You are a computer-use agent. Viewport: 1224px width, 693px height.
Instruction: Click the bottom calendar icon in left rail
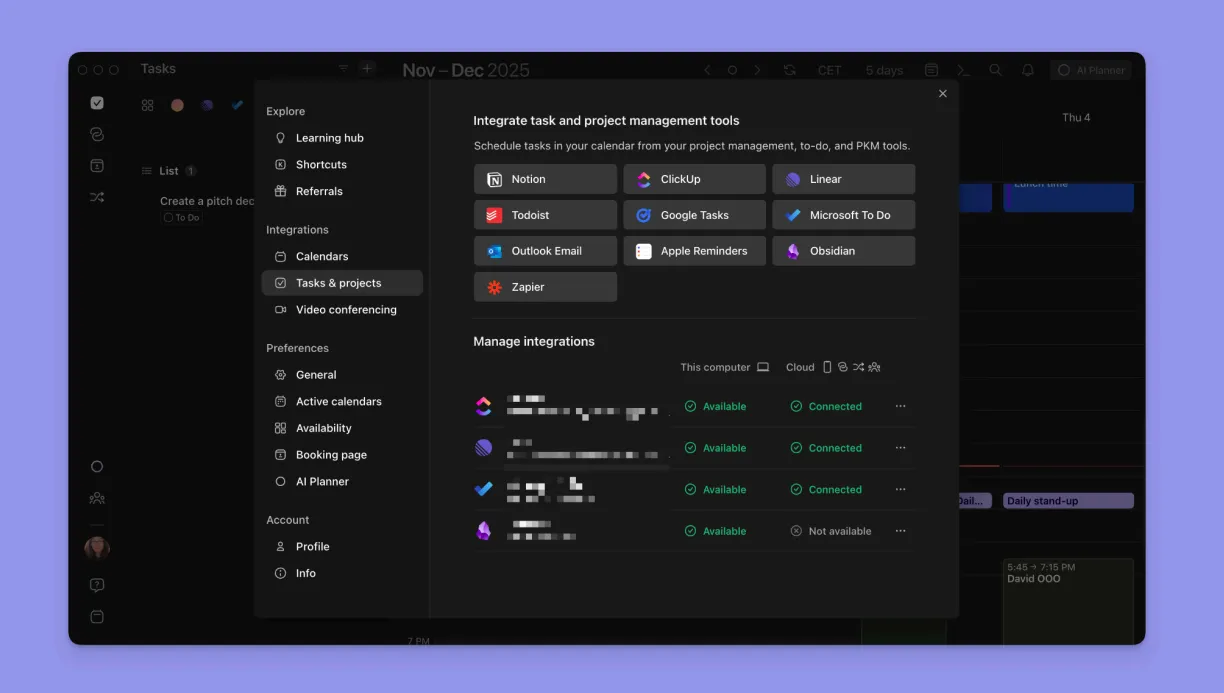pos(97,617)
